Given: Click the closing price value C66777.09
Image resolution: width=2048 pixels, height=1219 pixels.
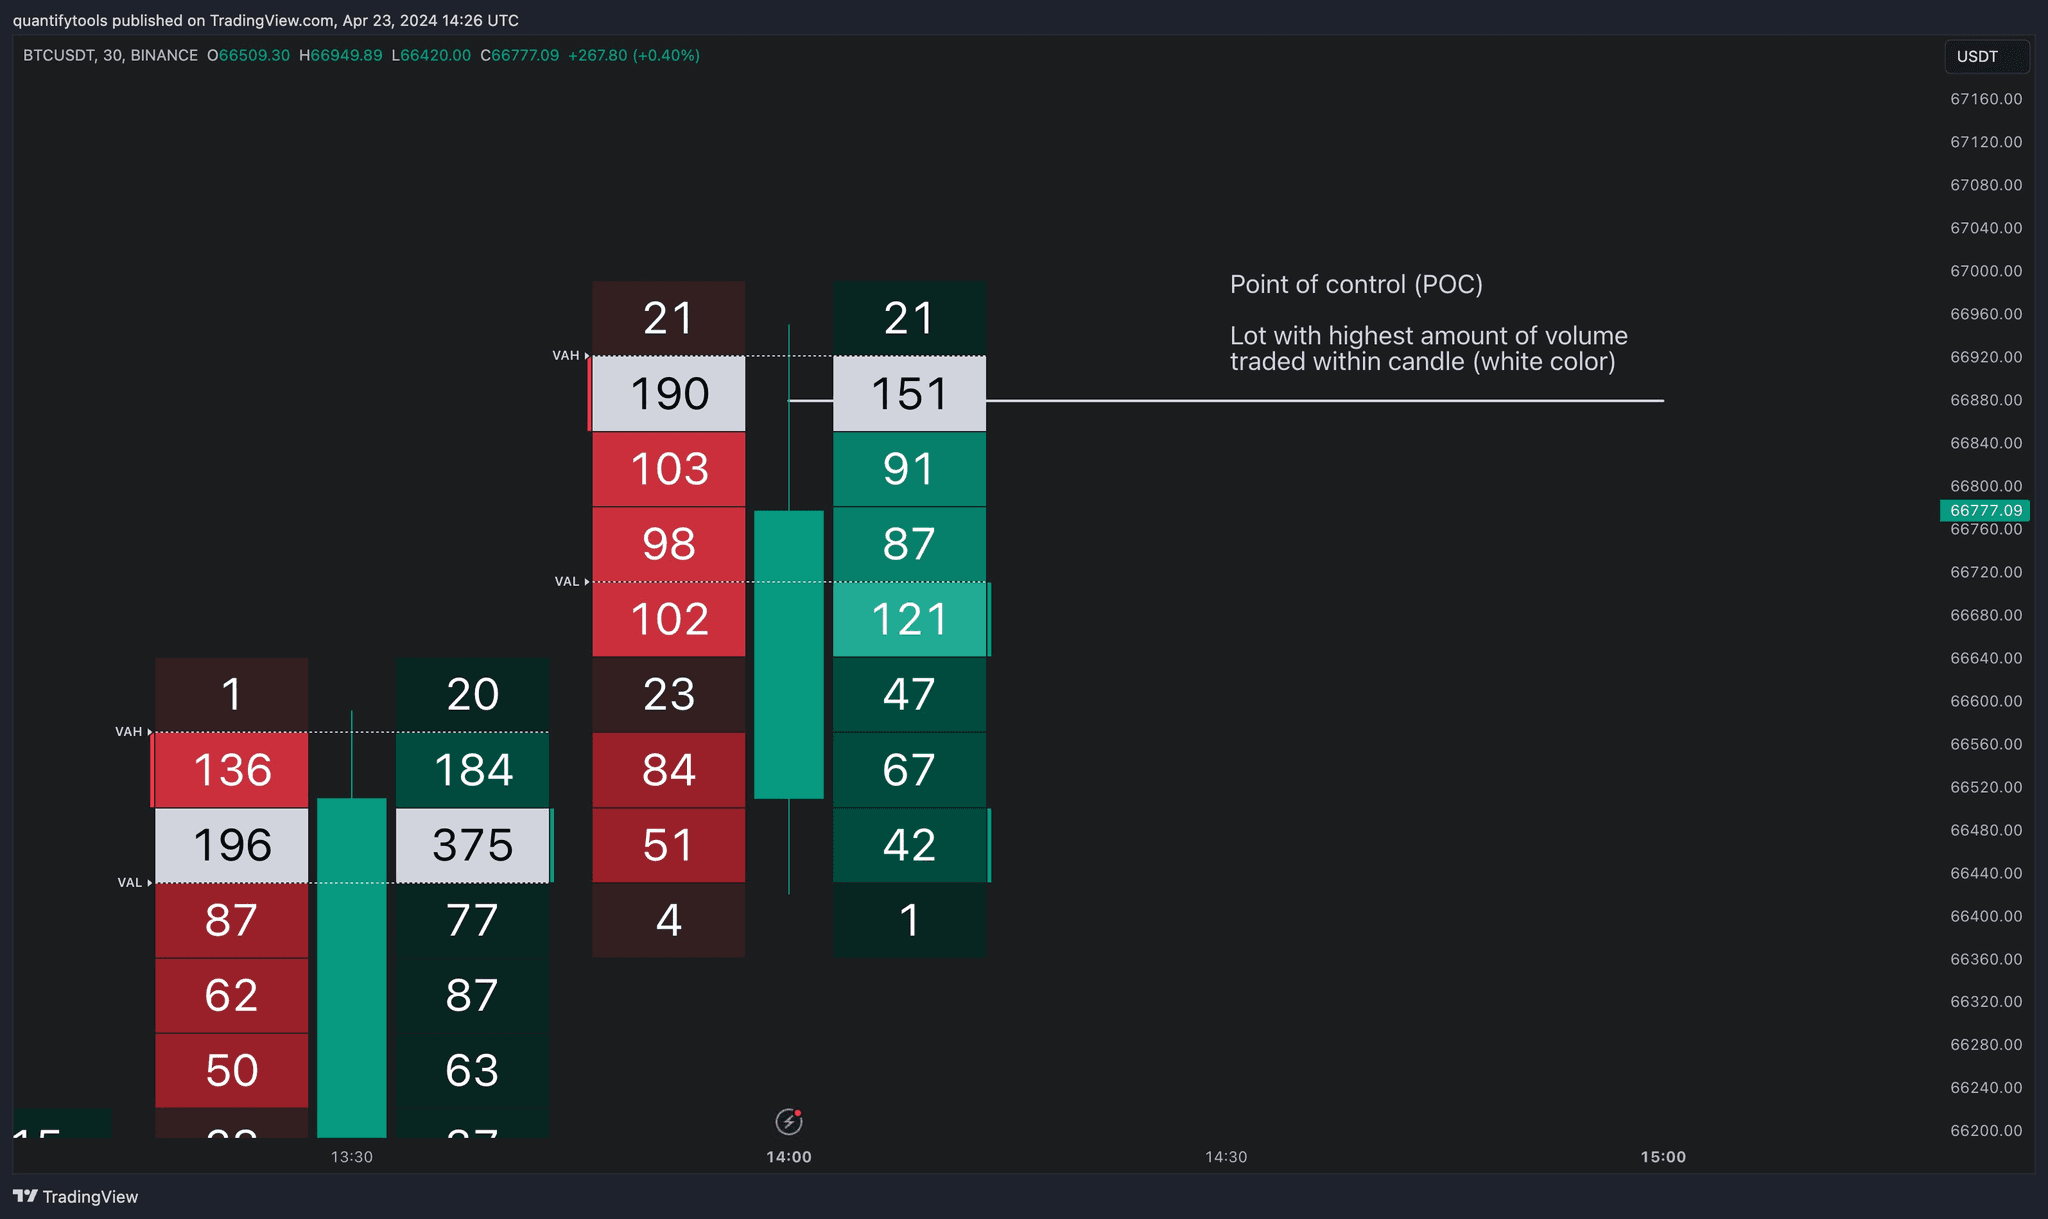Looking at the screenshot, I should pos(520,56).
